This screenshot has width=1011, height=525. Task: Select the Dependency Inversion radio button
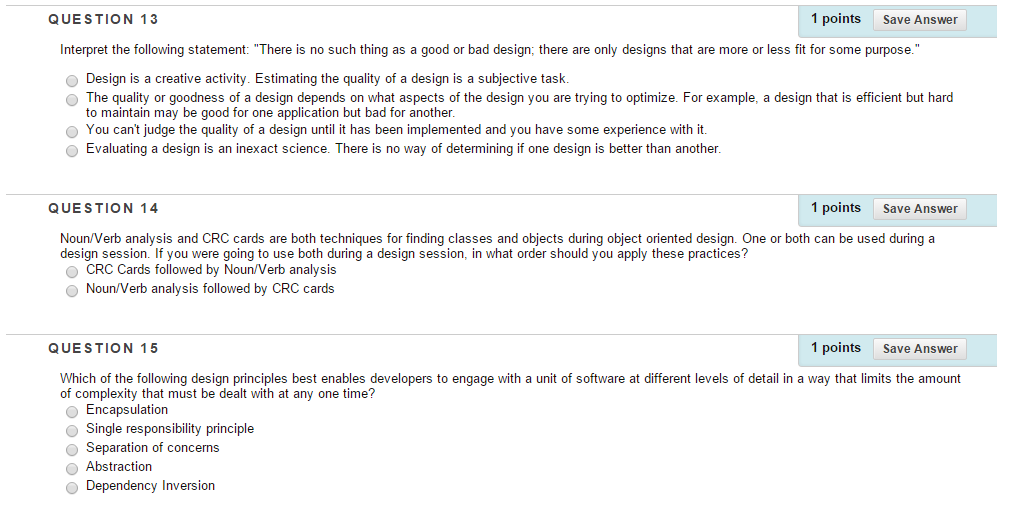pos(72,488)
